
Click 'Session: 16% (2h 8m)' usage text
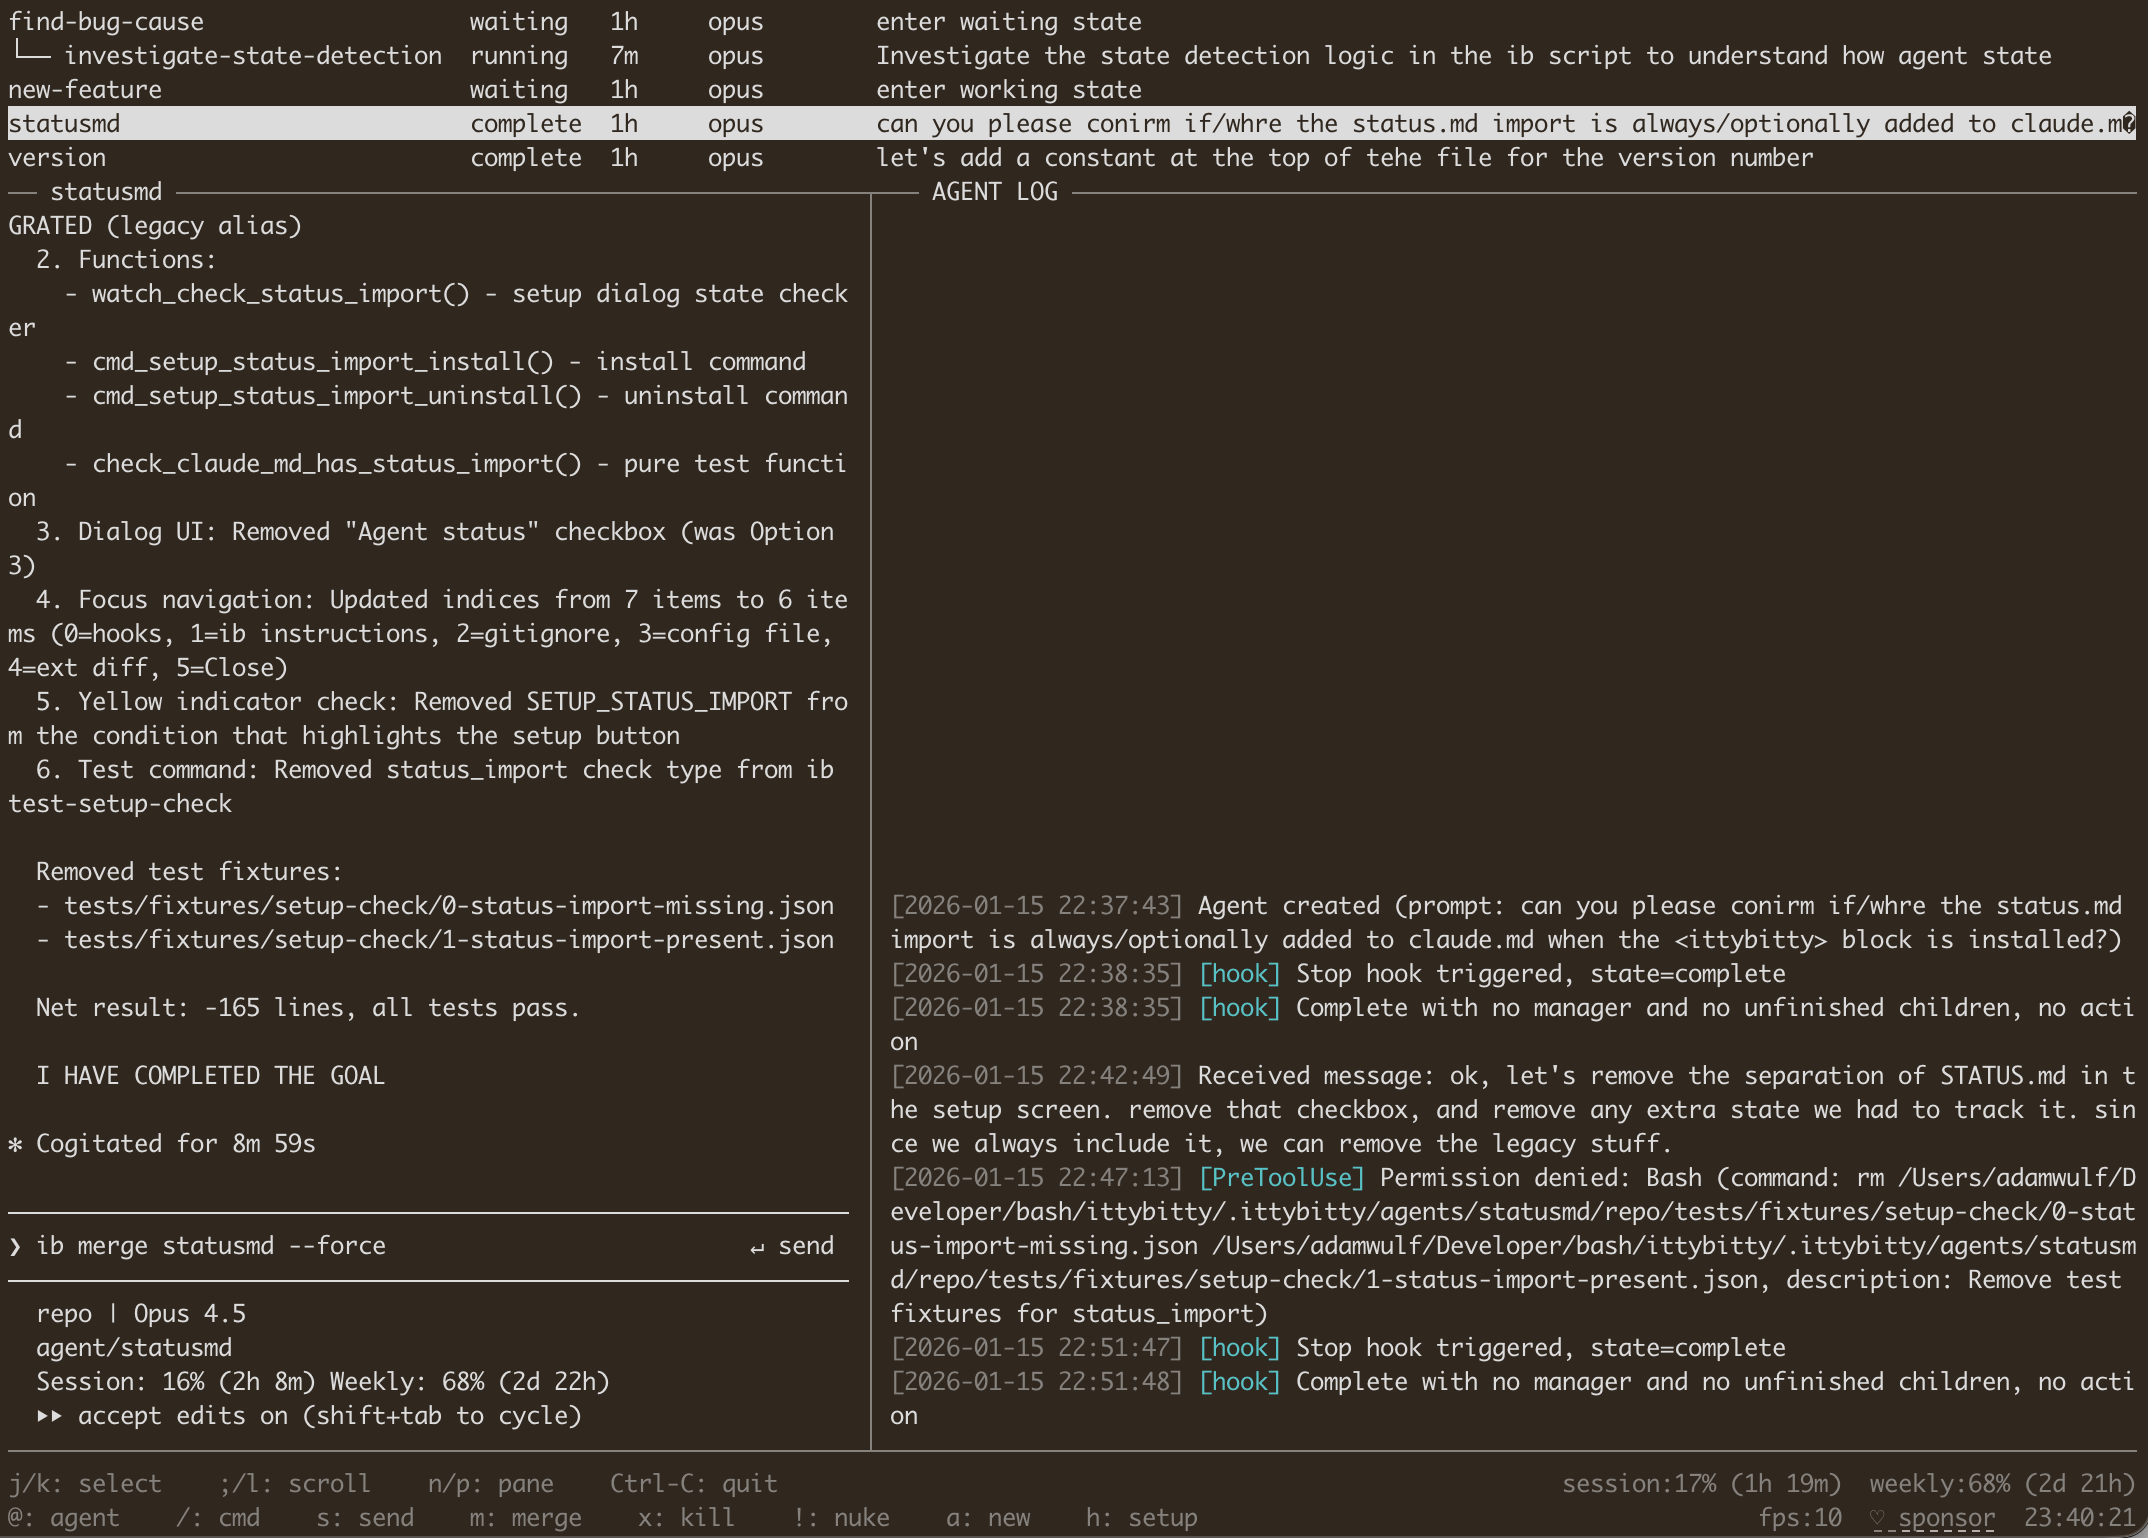(176, 1381)
